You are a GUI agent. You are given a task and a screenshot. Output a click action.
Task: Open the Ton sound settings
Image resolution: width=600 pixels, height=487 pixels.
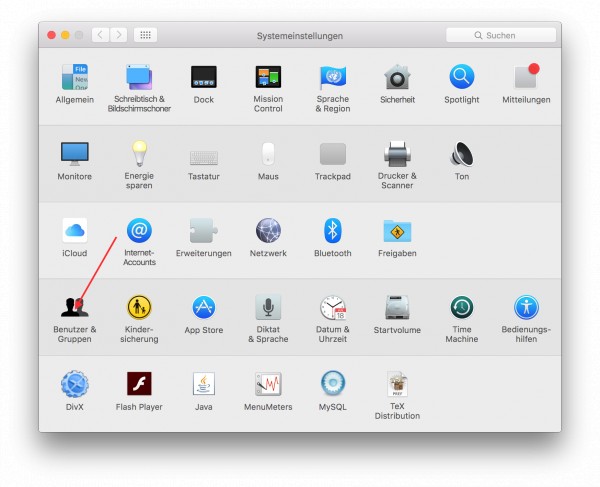462,154
